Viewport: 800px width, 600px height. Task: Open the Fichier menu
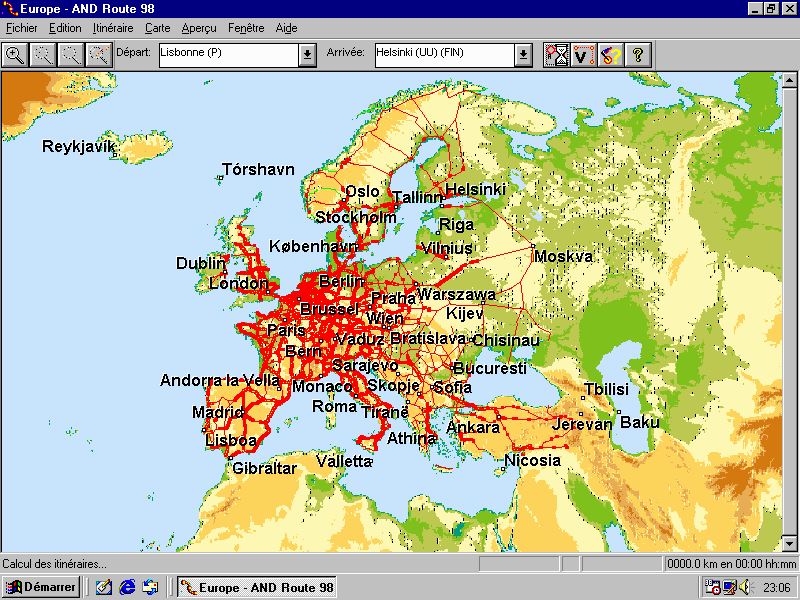click(21, 28)
